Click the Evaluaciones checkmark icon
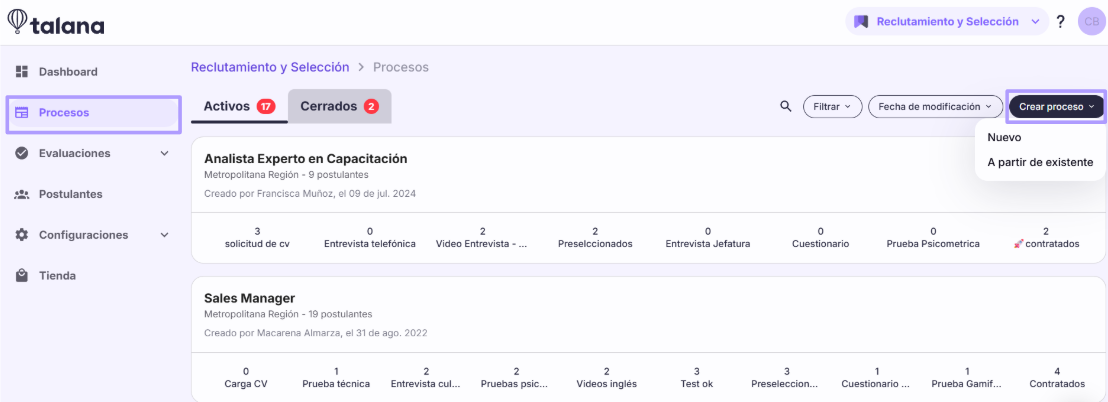1108x402 pixels. tap(21, 153)
